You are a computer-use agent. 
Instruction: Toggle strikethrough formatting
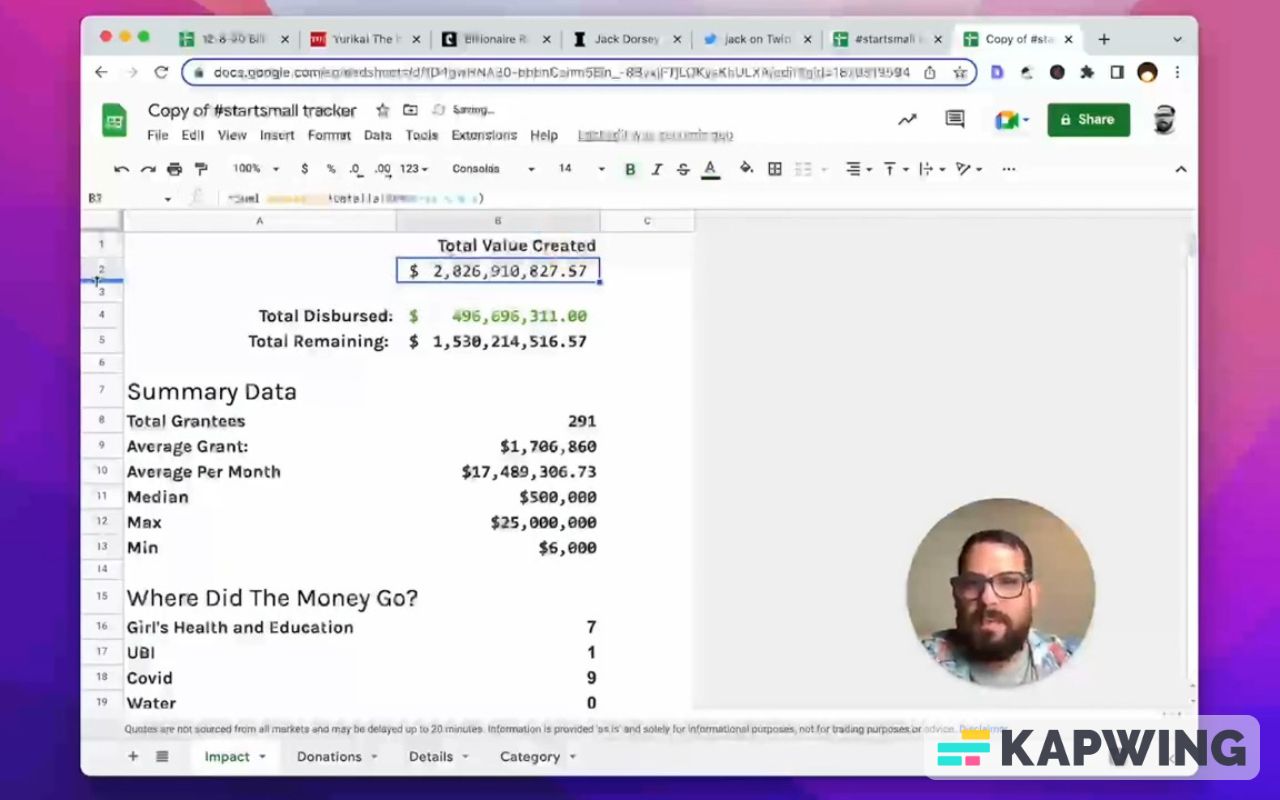tap(683, 169)
